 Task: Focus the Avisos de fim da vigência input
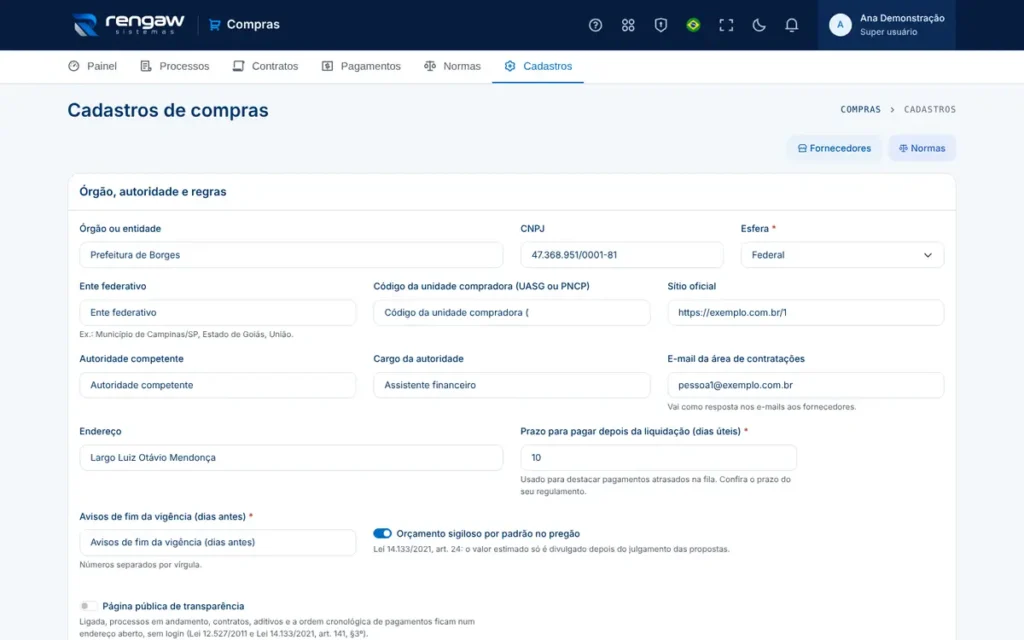[217, 542]
